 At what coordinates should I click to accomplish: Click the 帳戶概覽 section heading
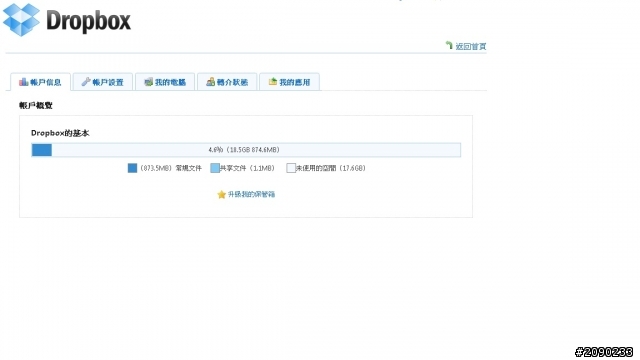coord(36,105)
